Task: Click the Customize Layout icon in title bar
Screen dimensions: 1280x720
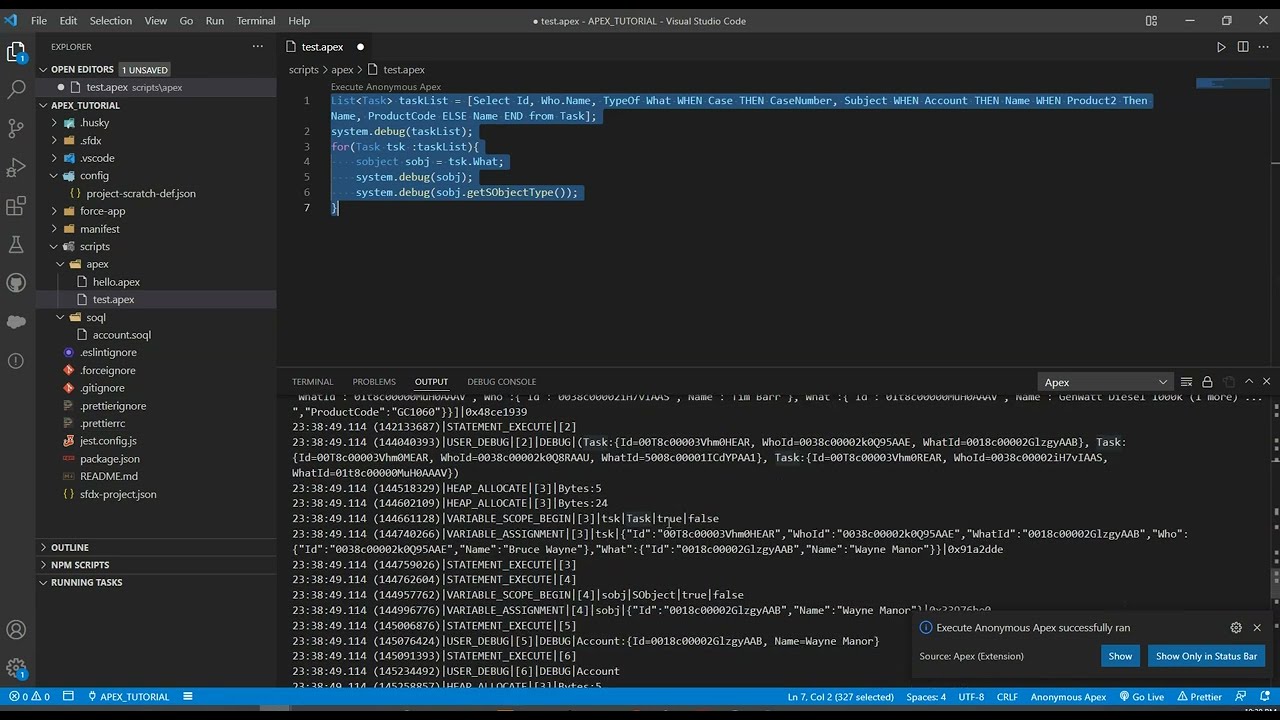Action: [x=1151, y=20]
